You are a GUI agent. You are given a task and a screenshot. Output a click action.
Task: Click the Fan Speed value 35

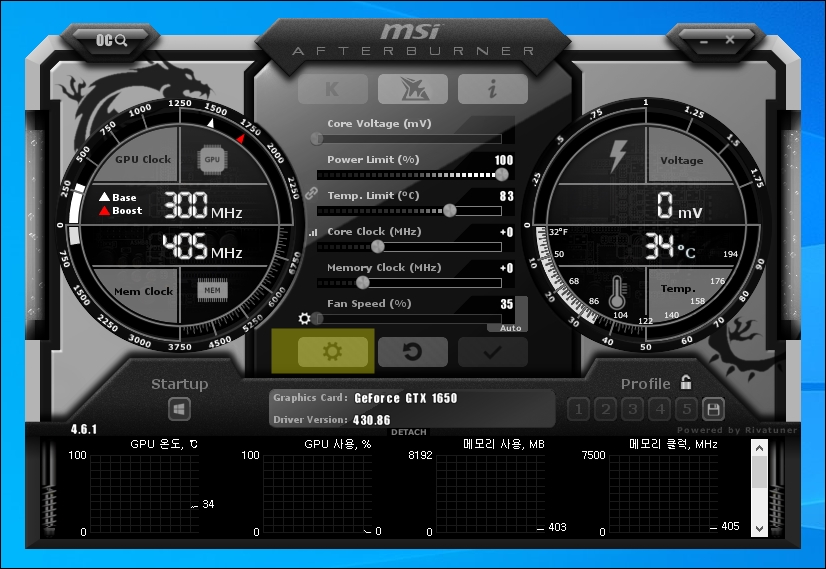(x=506, y=304)
